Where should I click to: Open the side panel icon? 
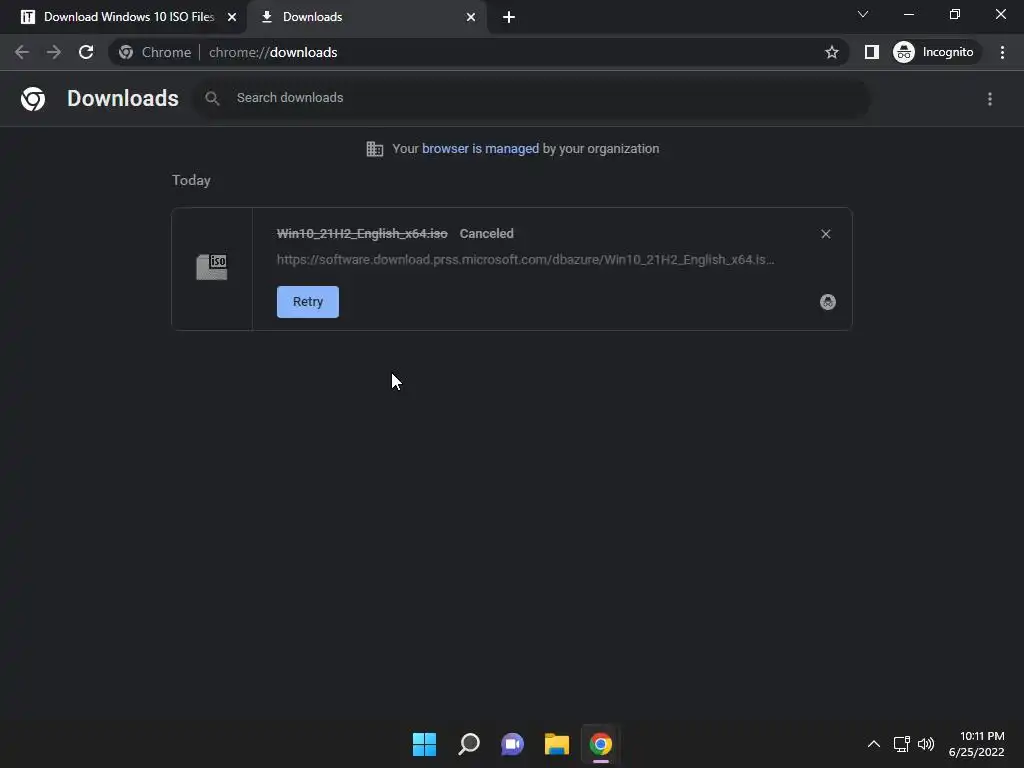(x=872, y=52)
